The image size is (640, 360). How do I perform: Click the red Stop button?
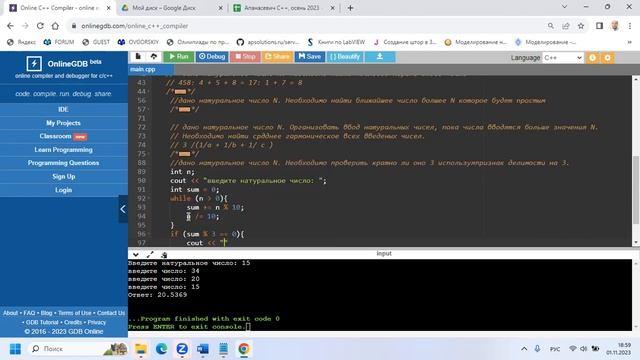[245, 57]
